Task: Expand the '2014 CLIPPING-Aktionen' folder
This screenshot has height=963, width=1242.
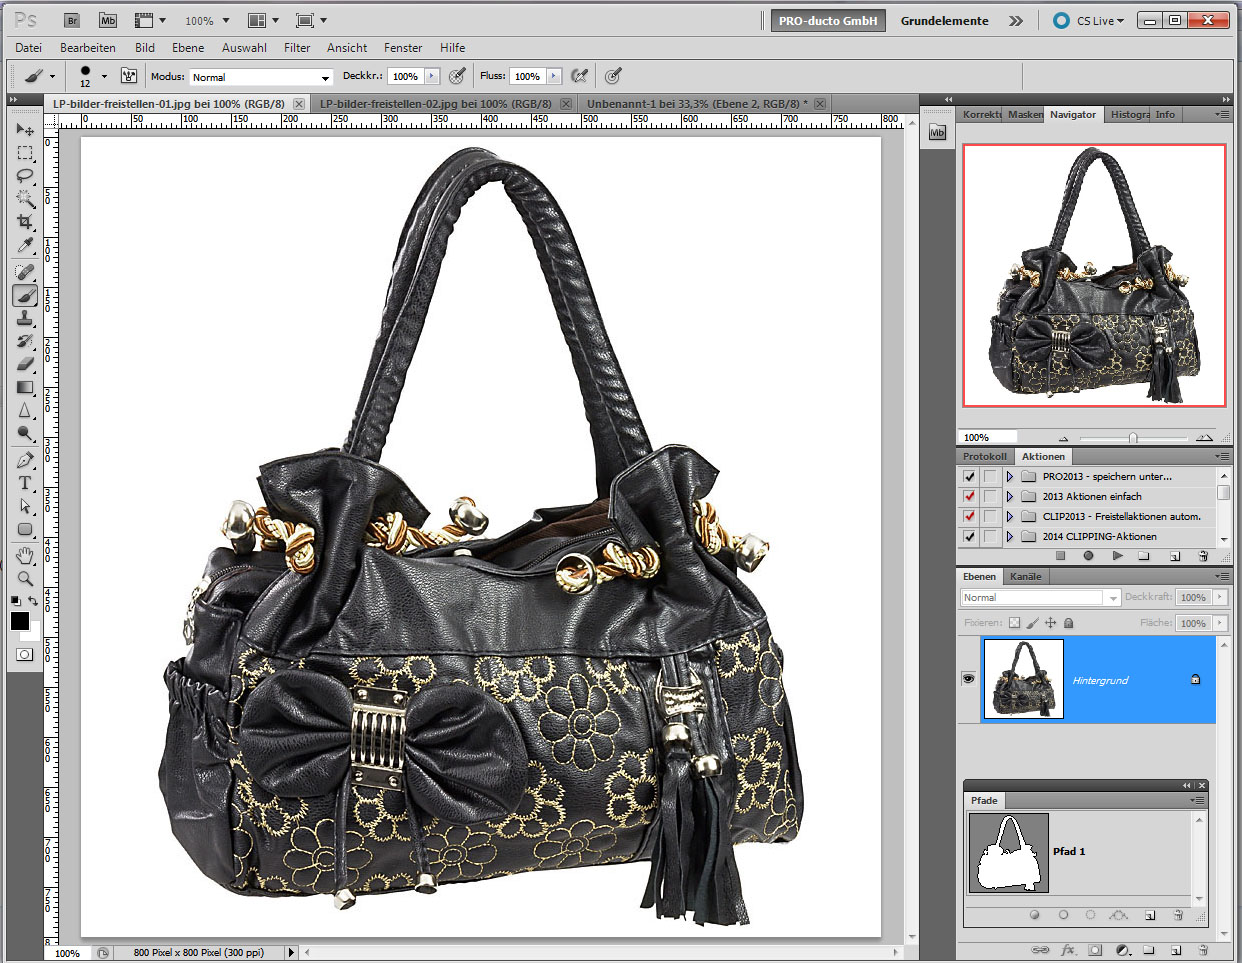Action: (x=1010, y=536)
